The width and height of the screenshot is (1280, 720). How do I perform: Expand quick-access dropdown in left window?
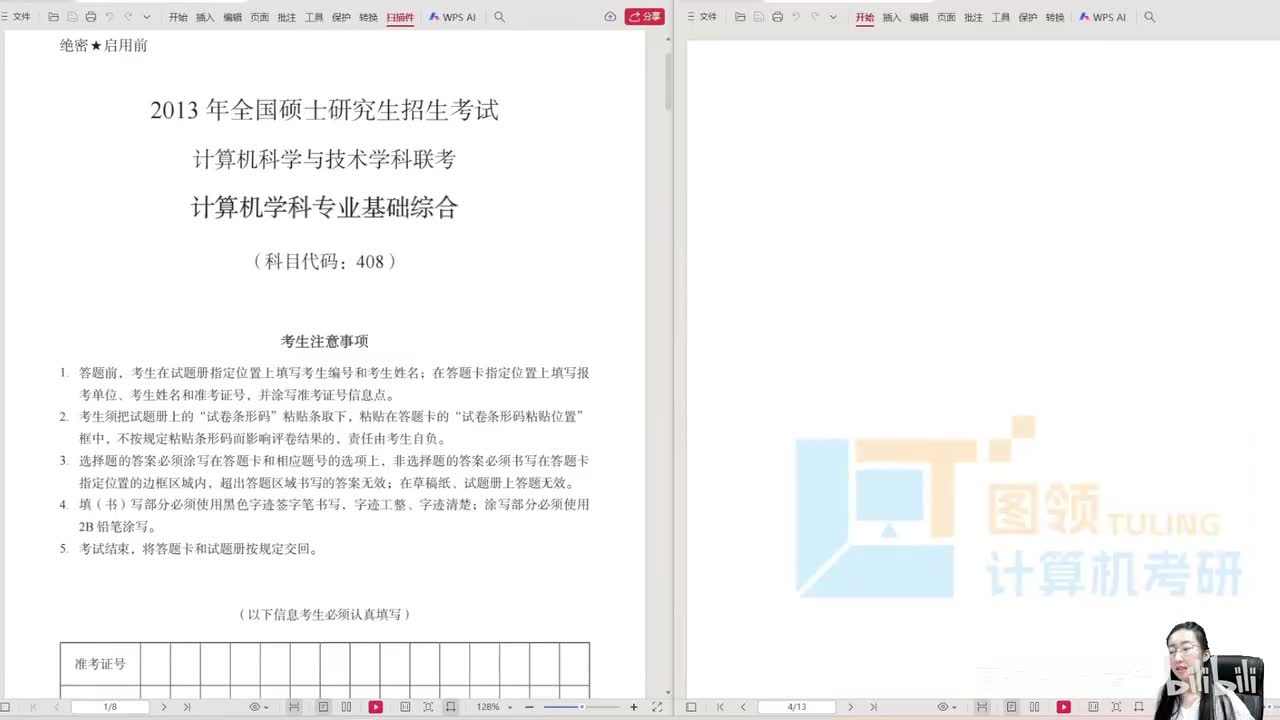point(146,17)
